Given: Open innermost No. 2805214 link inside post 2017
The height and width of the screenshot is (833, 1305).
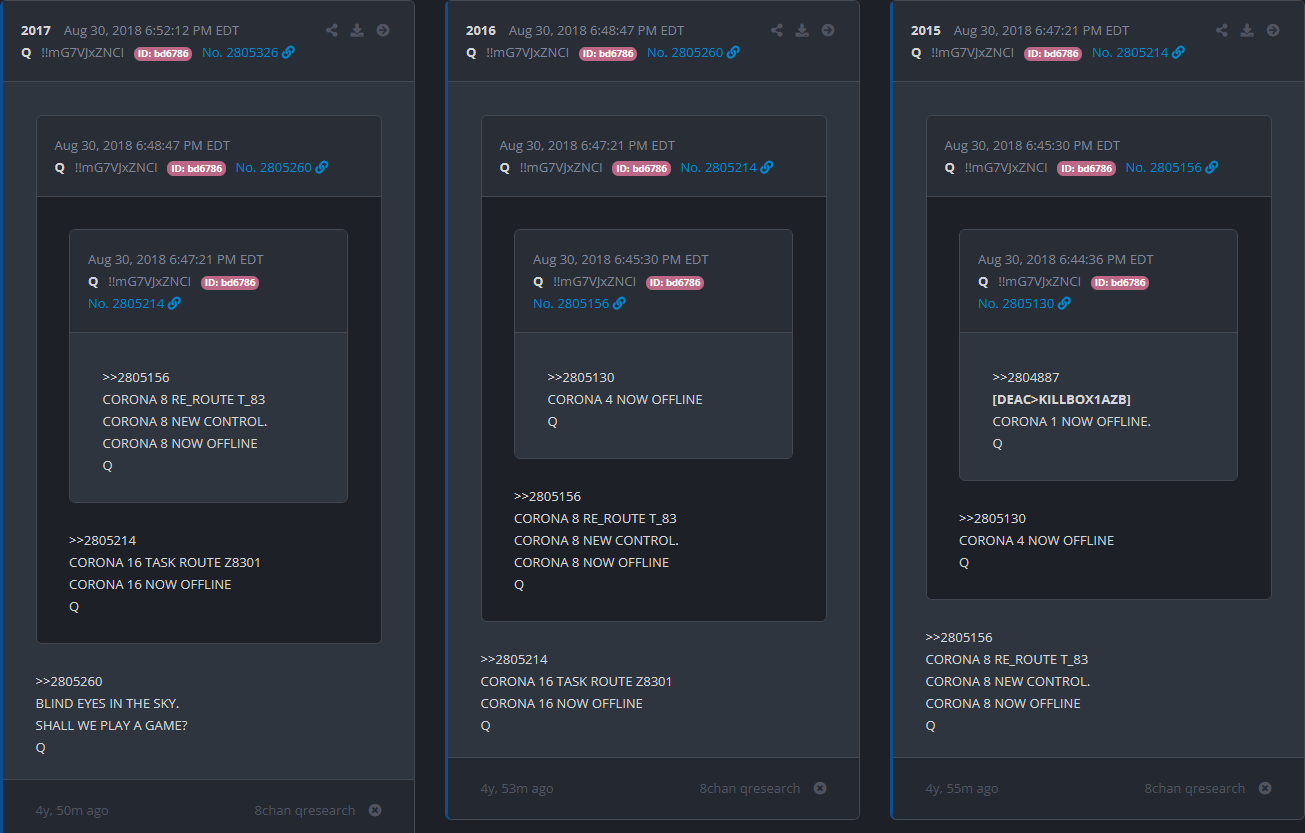Looking at the screenshot, I should click(x=135, y=303).
